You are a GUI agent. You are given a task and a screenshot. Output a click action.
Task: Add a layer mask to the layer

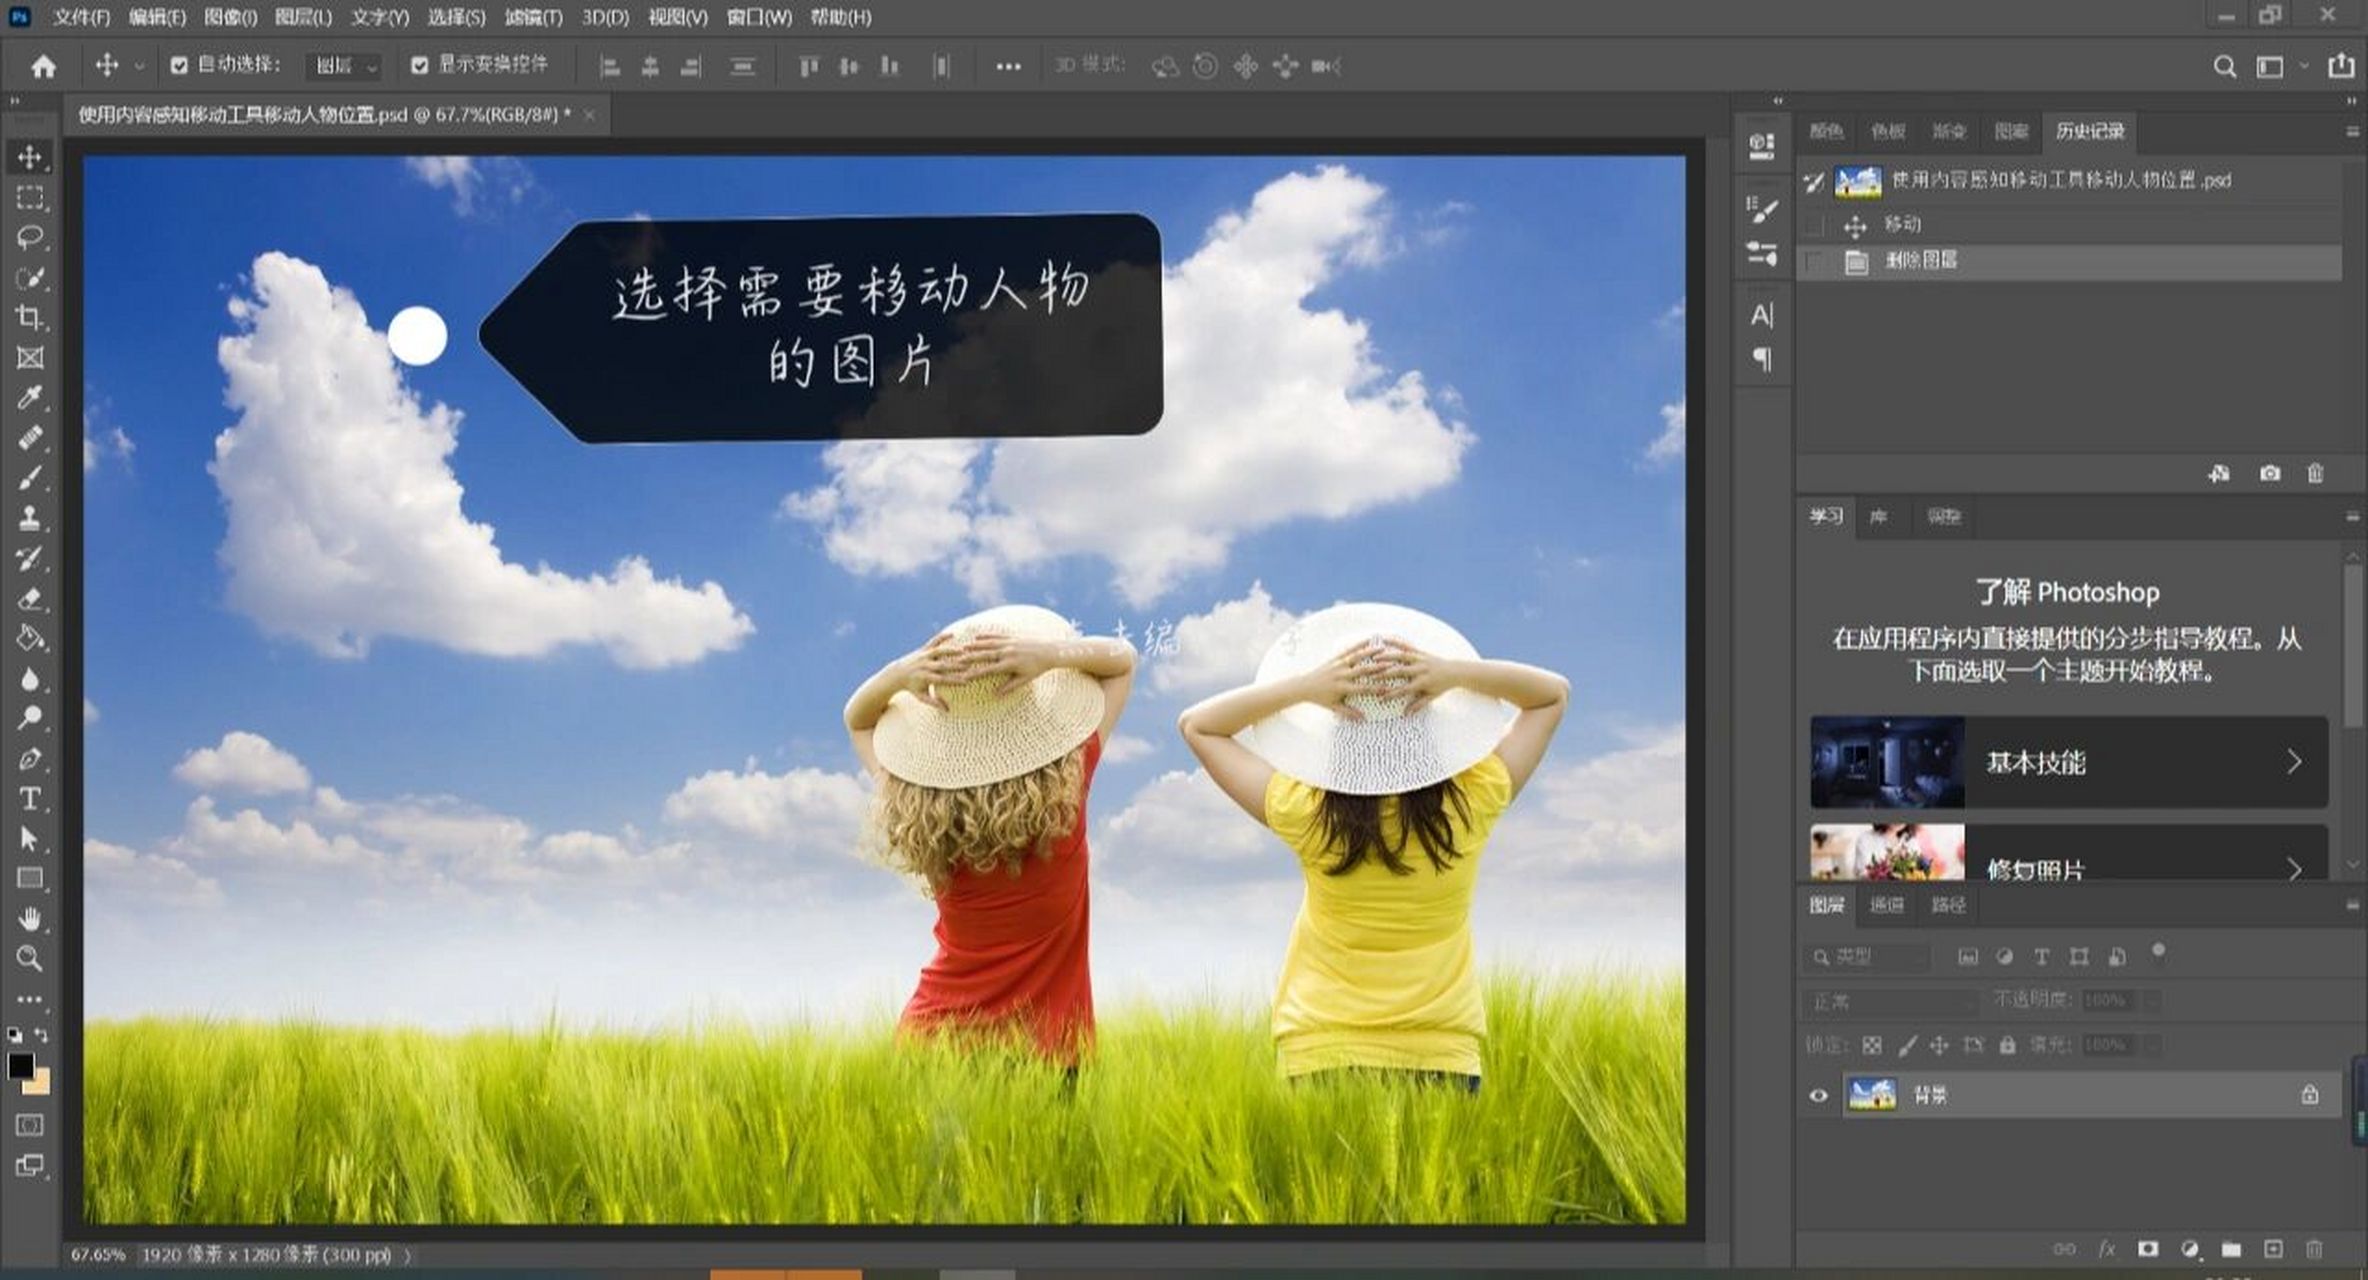[x=2146, y=1249]
